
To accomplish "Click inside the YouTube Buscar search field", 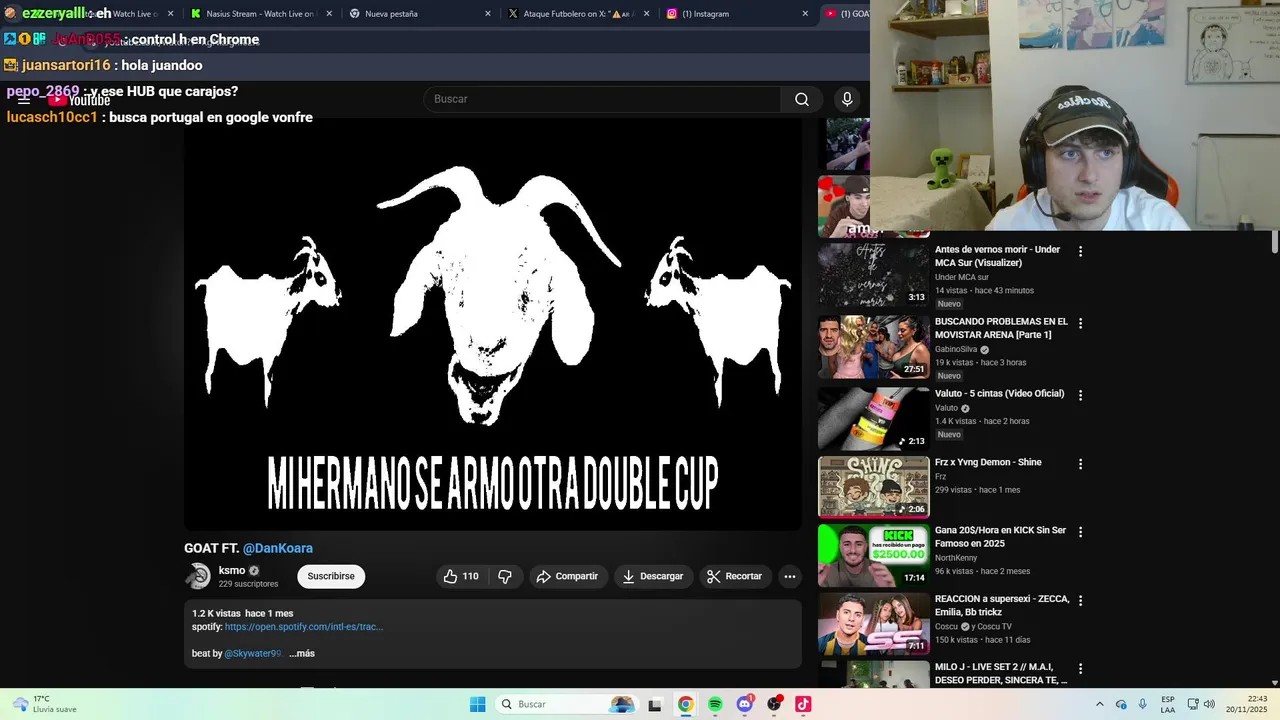I will point(602,99).
